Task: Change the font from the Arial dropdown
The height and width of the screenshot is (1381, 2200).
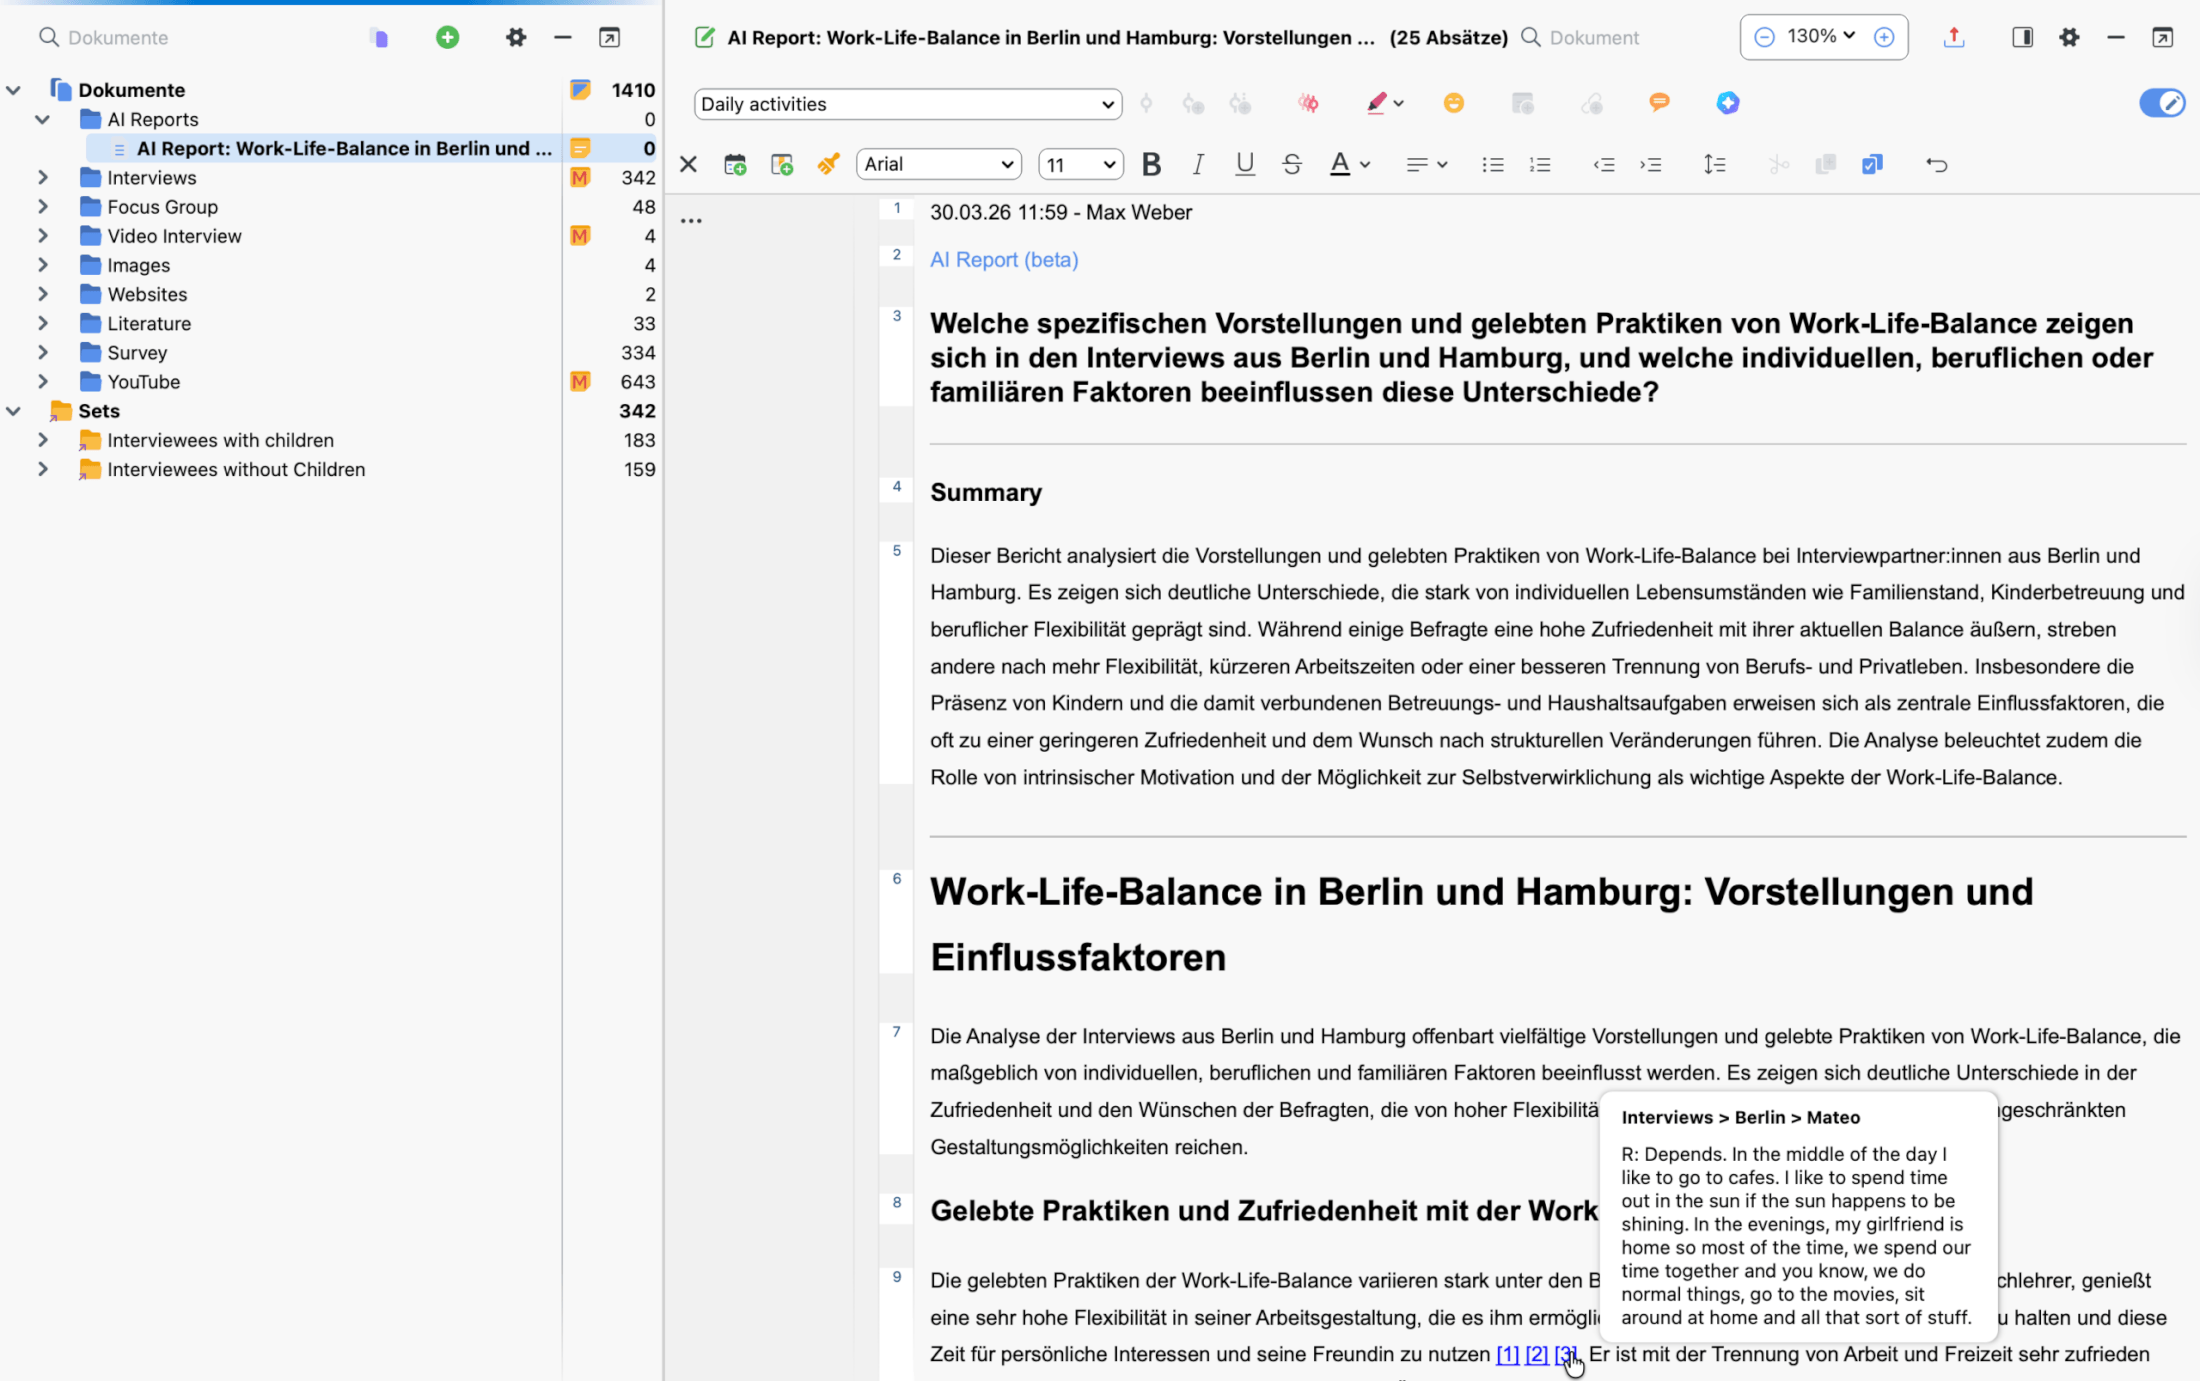Action: coord(937,164)
